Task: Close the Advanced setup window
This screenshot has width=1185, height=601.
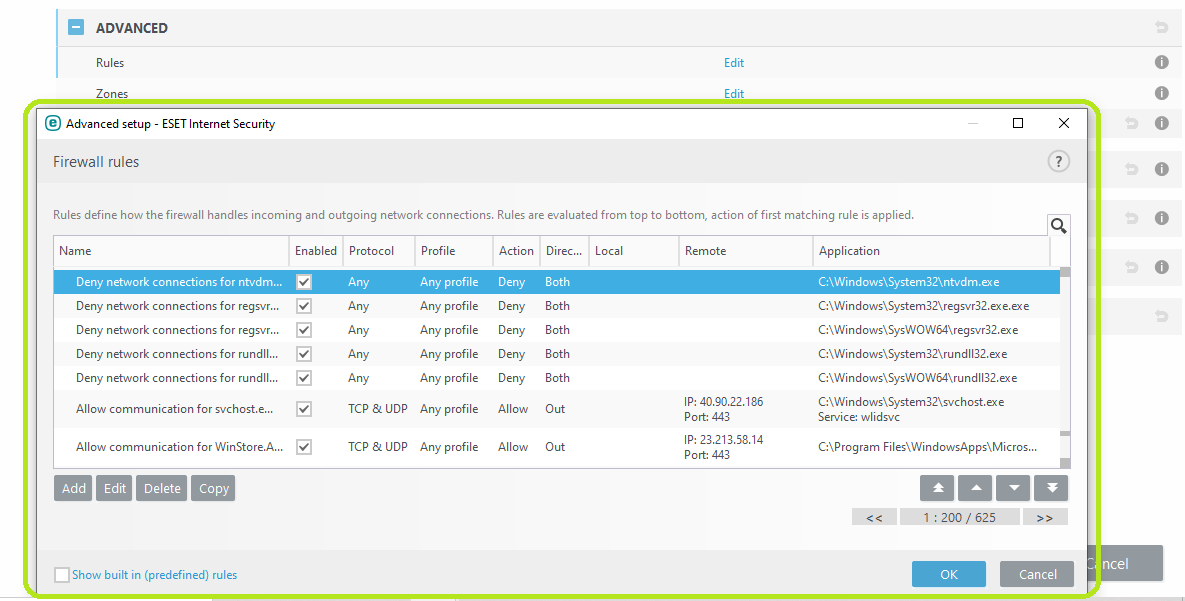Action: point(1063,123)
